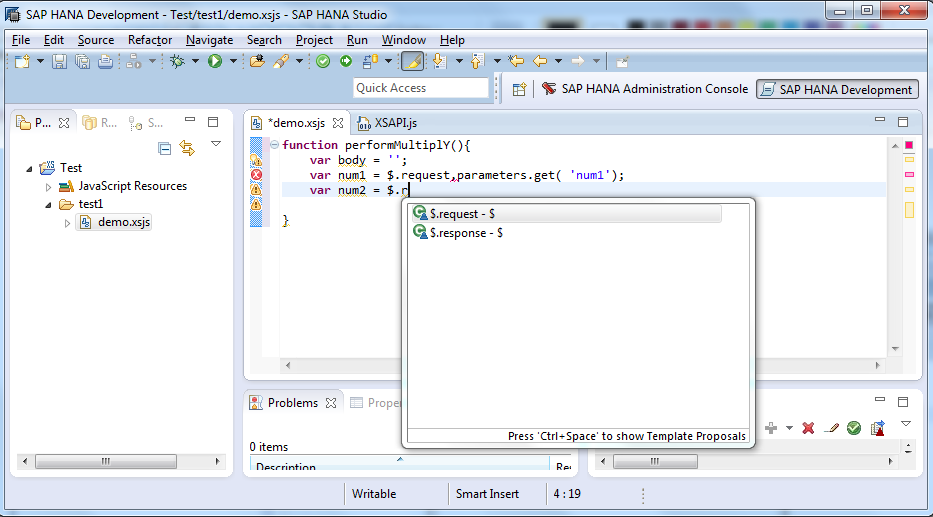The image size is (933, 517).
Task: Expand the JavaScript Resources node
Action: click(x=47, y=186)
